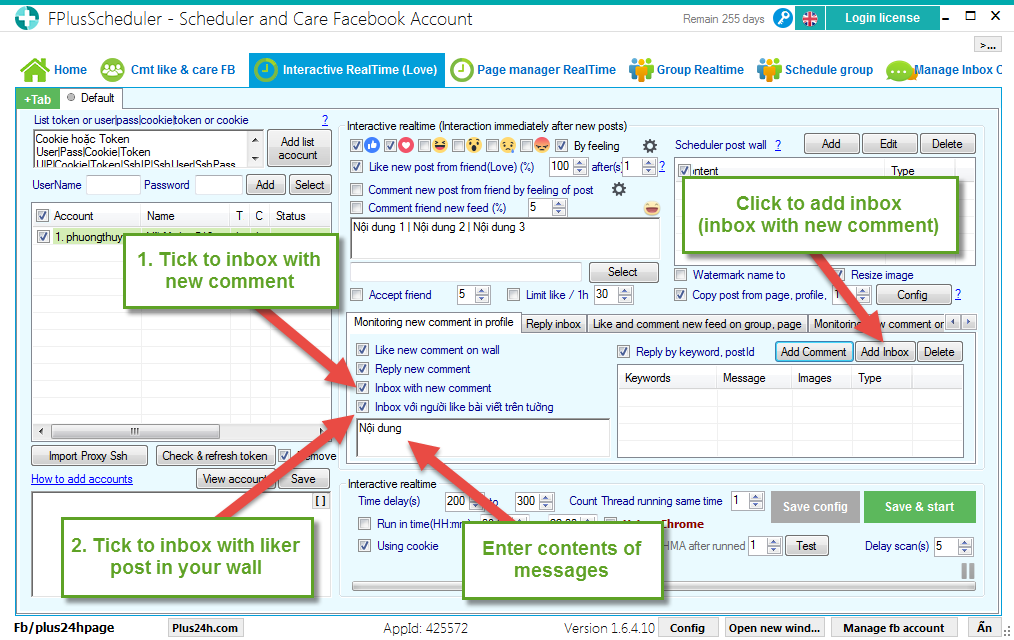Viewport: 1014px width, 640px height.
Task: Click the license key icon
Action: coord(782,18)
